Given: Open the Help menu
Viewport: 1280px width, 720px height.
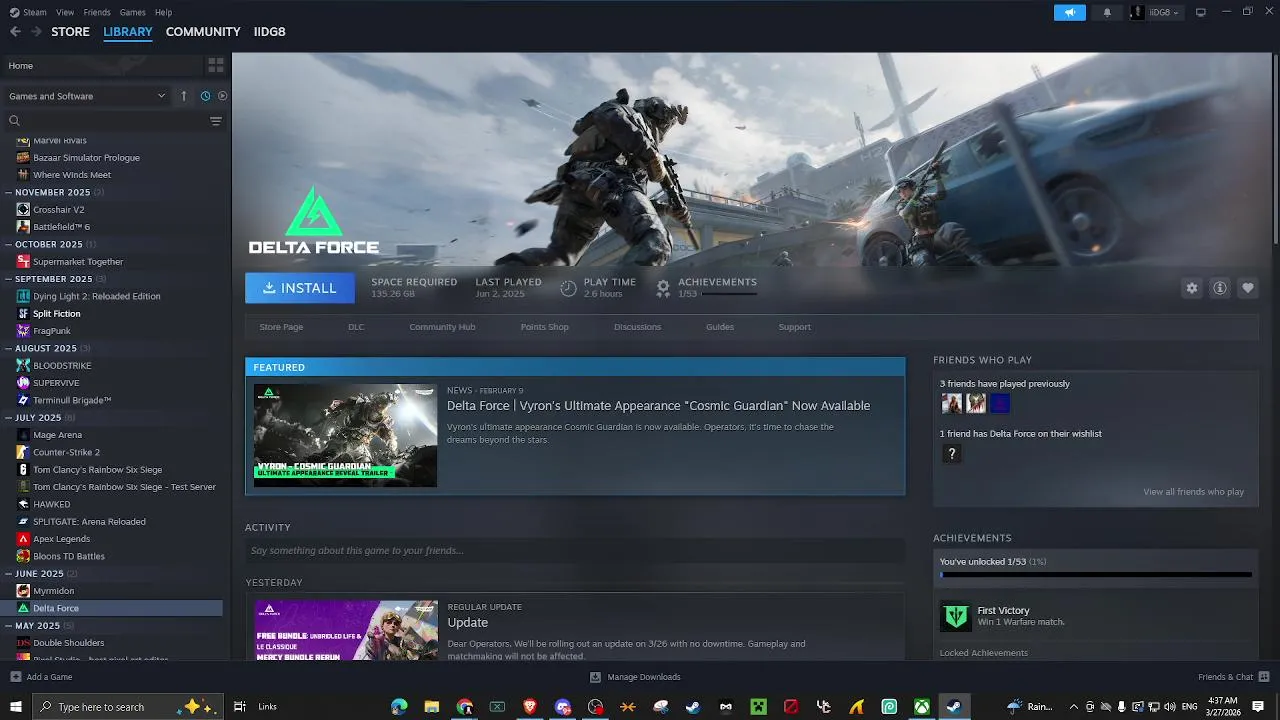Looking at the screenshot, I should pyautogui.click(x=163, y=12).
